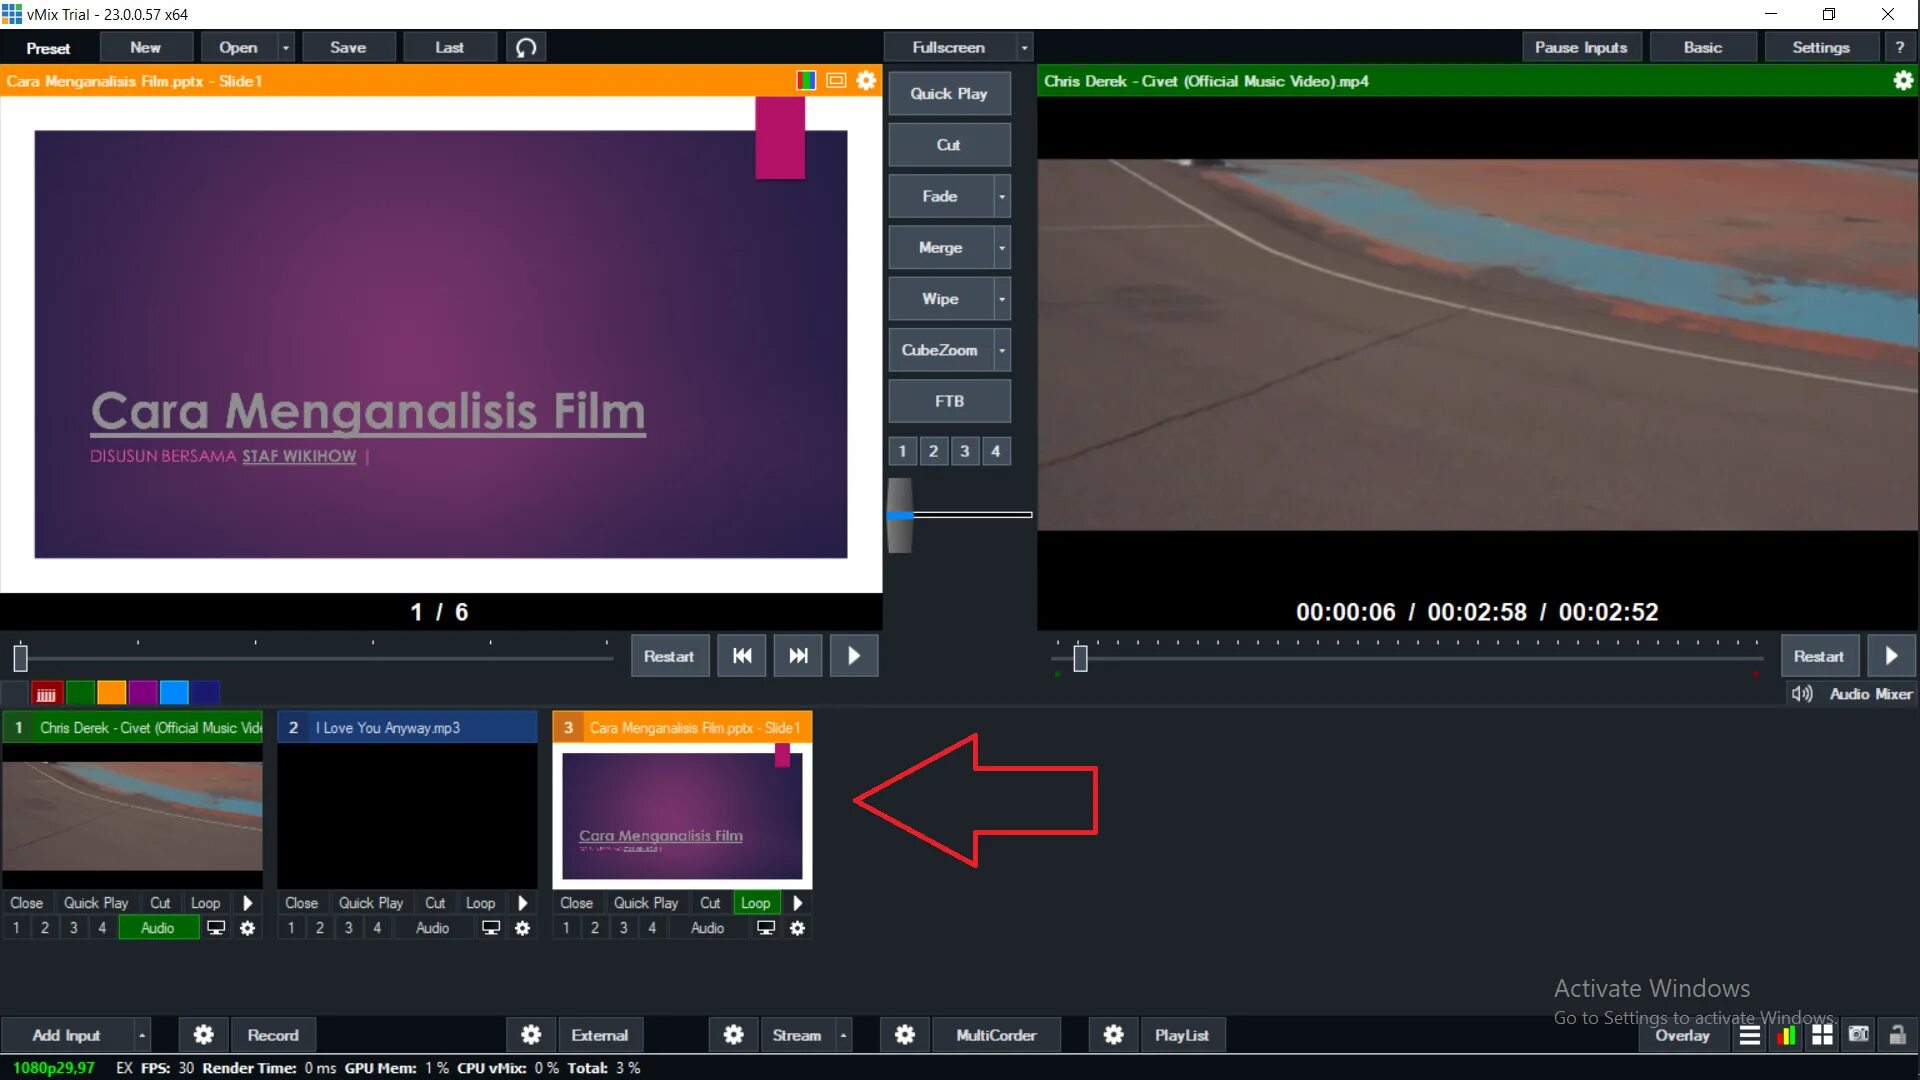
Task: Click the snapshot camera icon
Action: click(x=1858, y=1035)
